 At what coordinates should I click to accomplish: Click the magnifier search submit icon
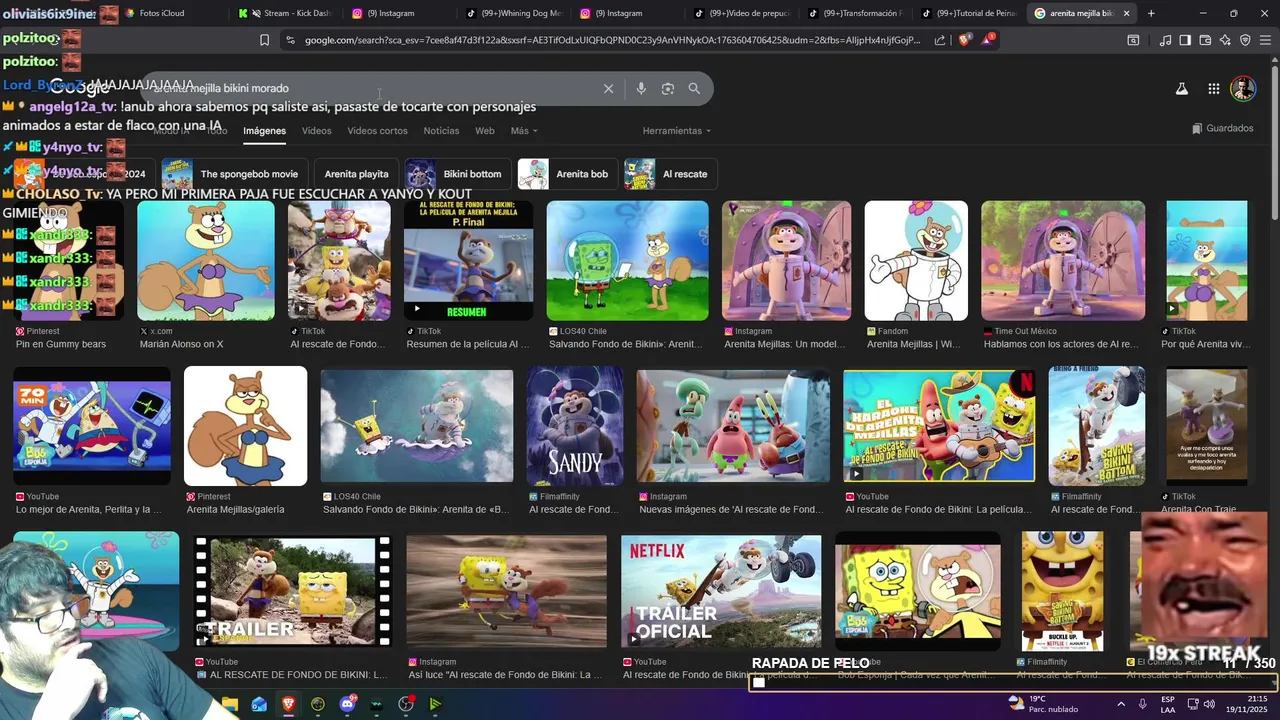[694, 89]
